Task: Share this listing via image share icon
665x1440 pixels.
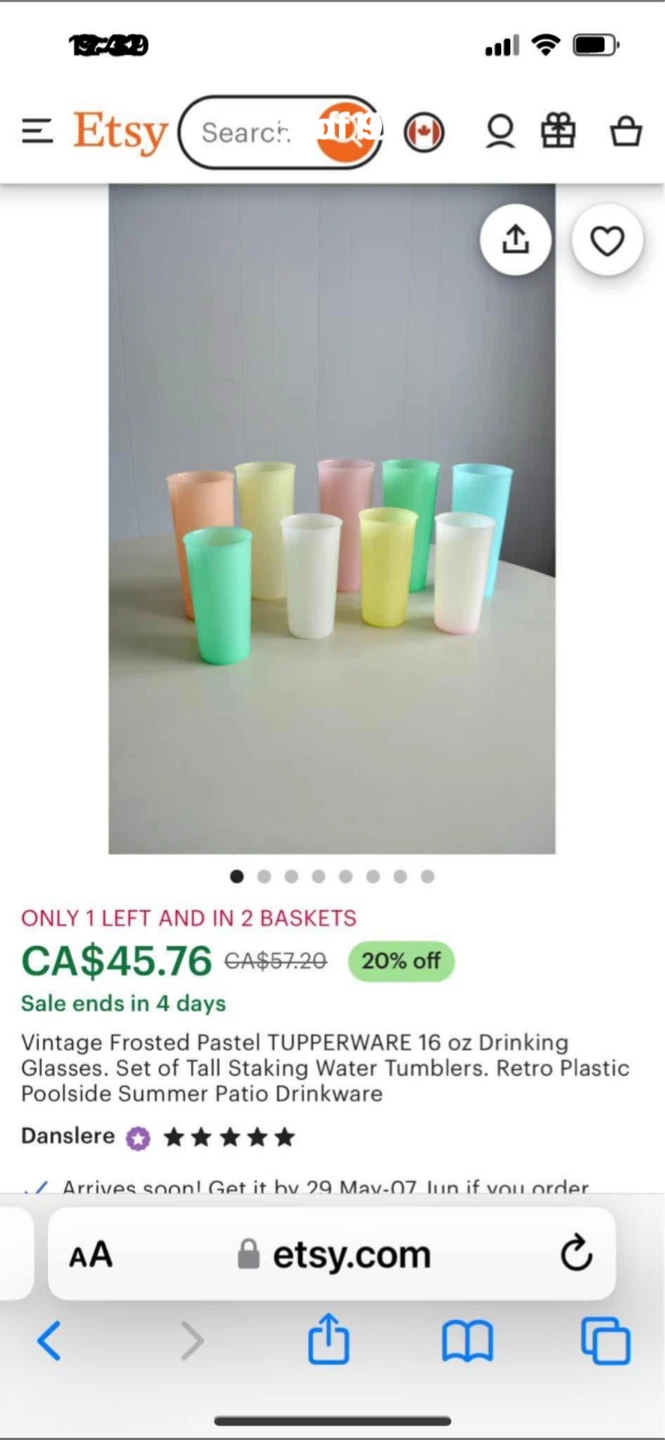Action: point(515,240)
